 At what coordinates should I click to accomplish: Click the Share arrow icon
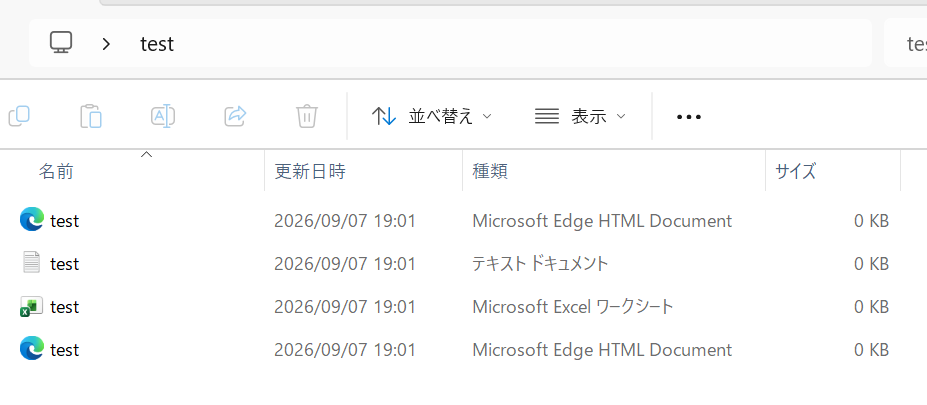pyautogui.click(x=235, y=116)
